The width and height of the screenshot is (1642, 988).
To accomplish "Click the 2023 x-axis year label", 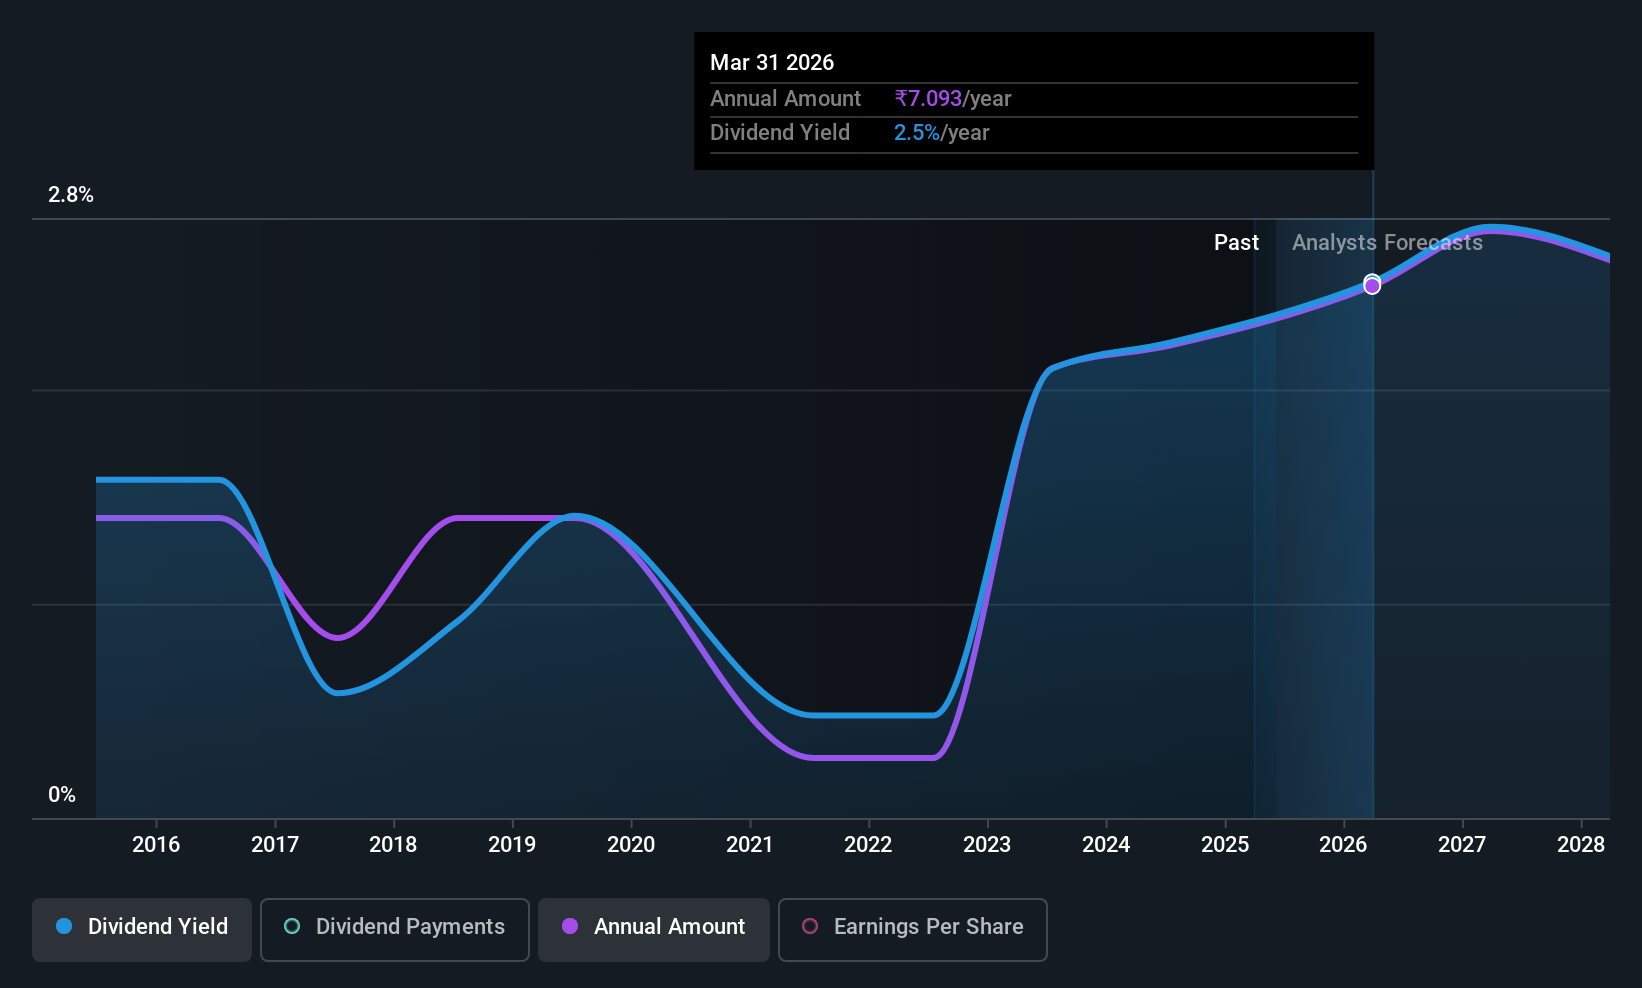I will click(x=987, y=844).
